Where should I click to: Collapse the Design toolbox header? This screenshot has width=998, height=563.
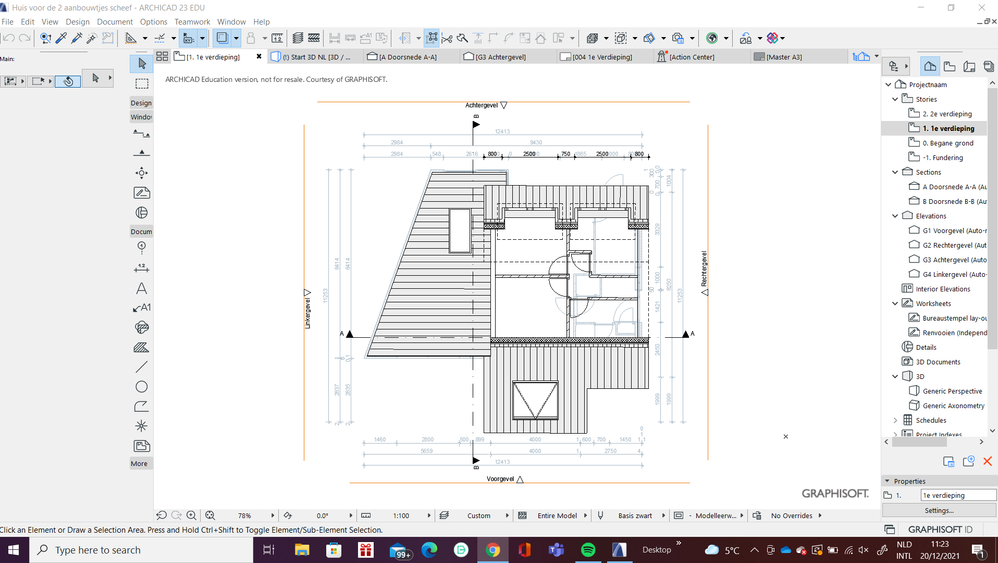[x=141, y=102]
